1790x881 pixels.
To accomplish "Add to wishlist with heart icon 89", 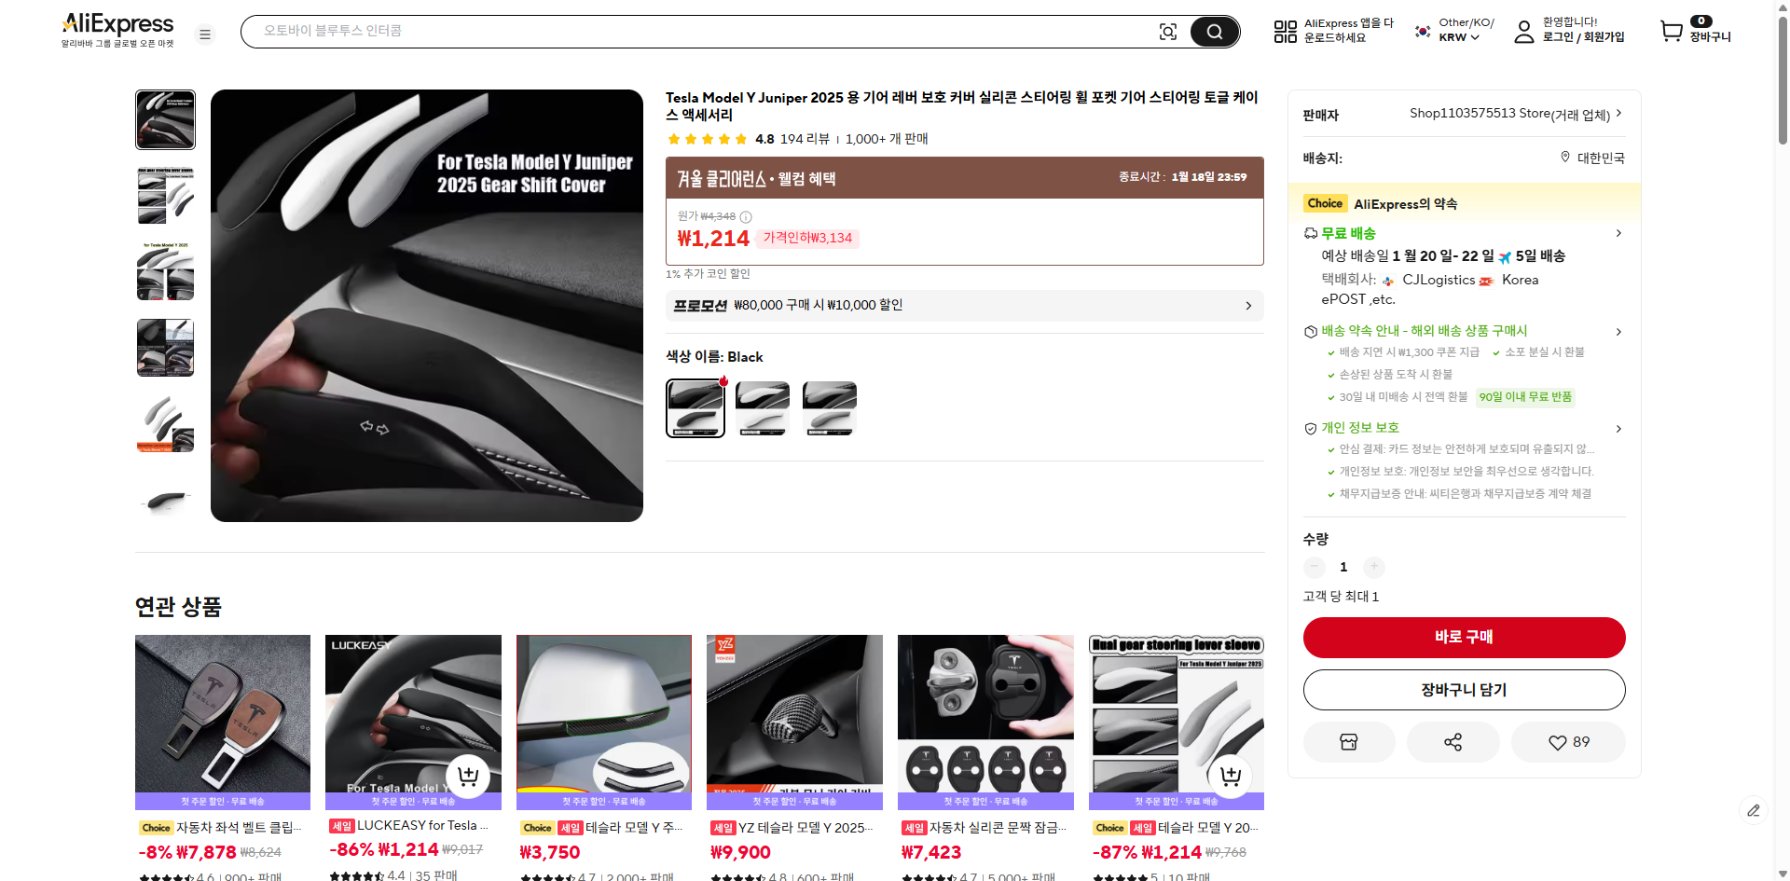I will (1568, 742).
